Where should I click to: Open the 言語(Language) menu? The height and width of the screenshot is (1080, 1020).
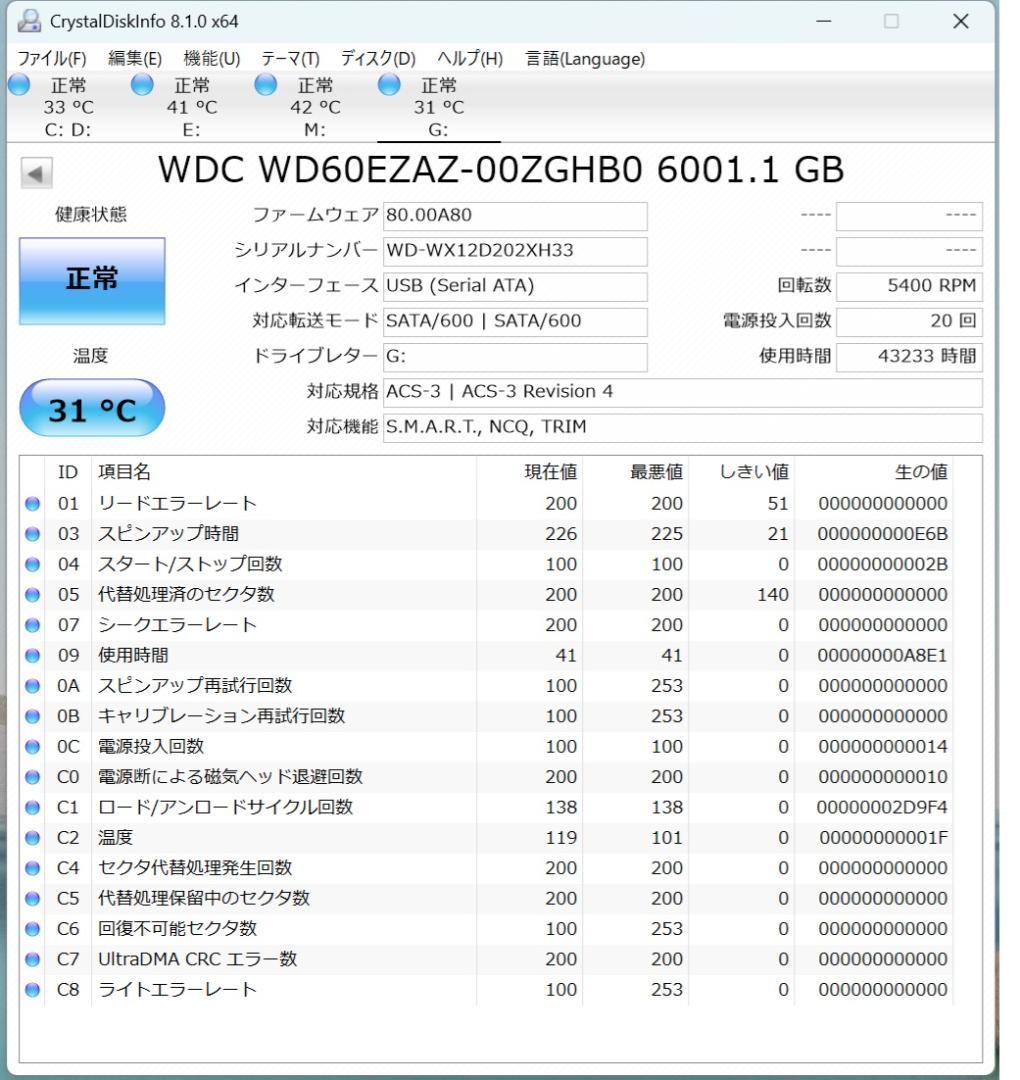585,59
